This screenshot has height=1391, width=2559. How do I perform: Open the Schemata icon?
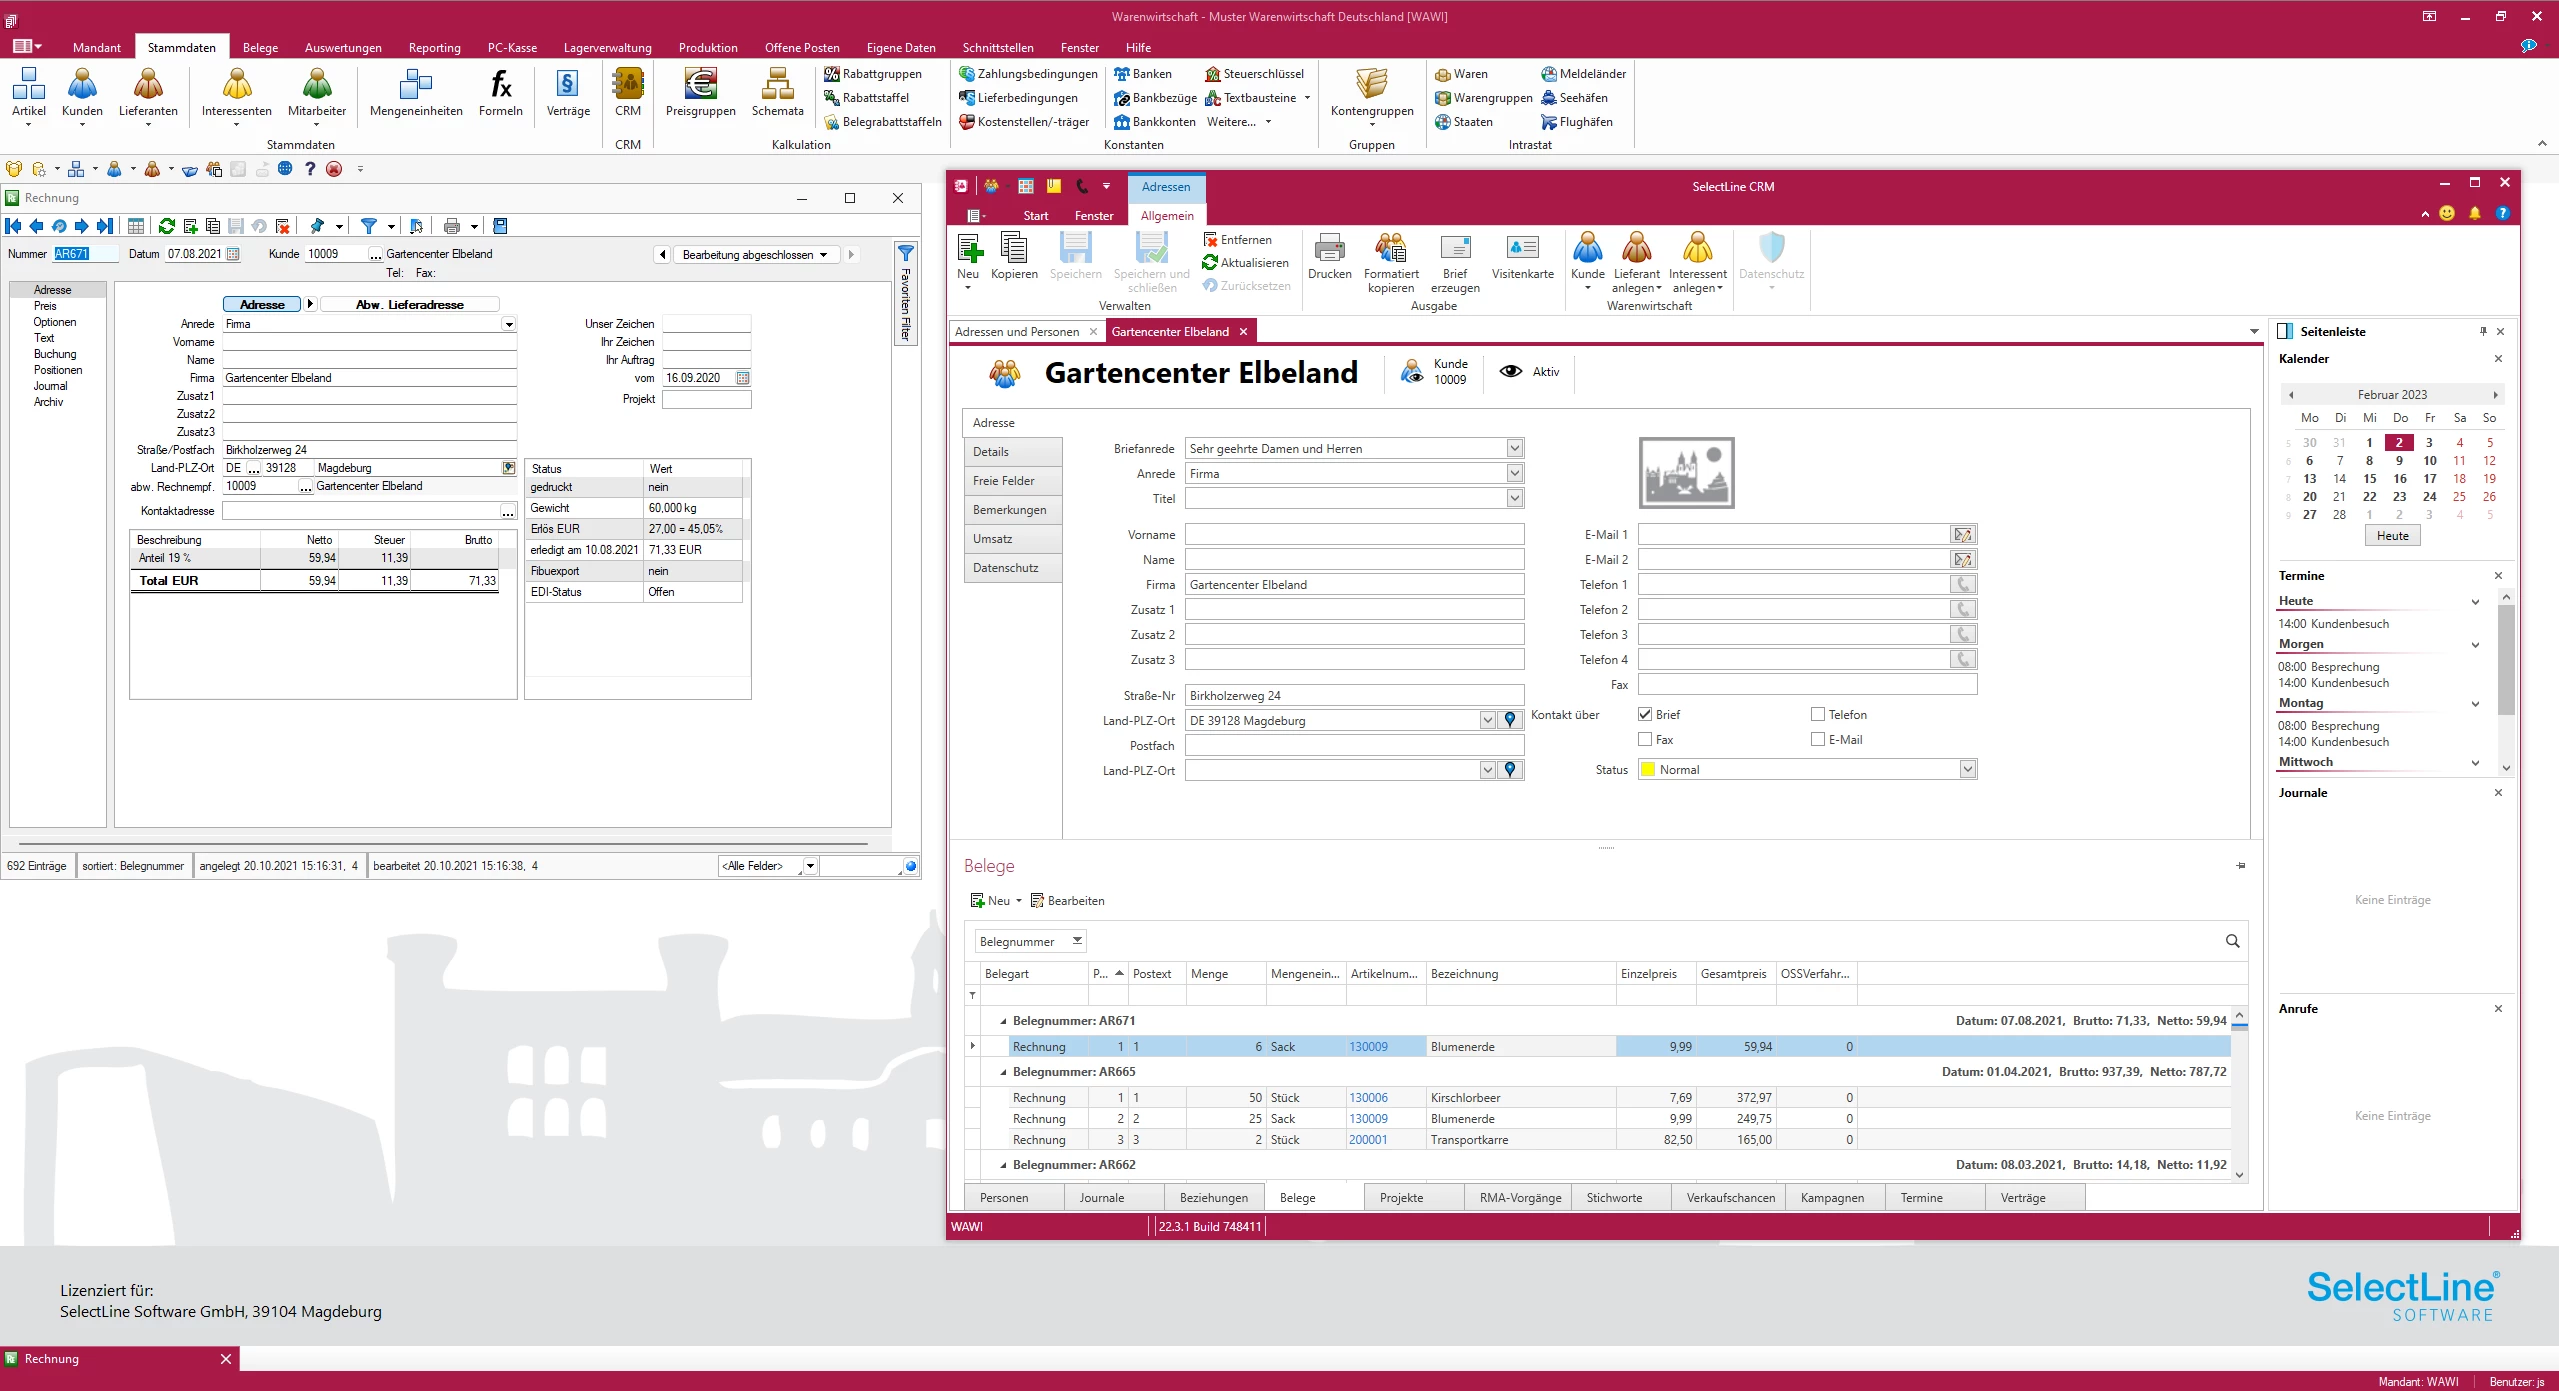[x=777, y=93]
